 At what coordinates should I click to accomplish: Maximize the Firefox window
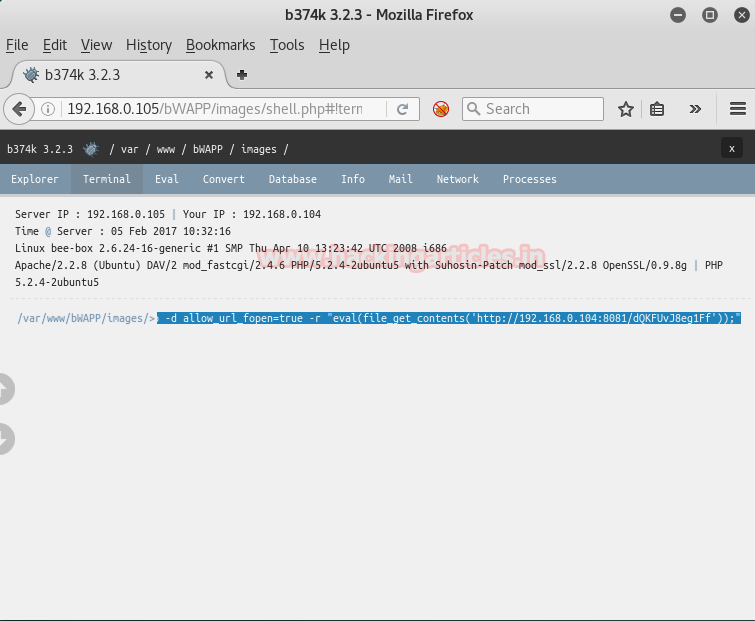click(710, 15)
